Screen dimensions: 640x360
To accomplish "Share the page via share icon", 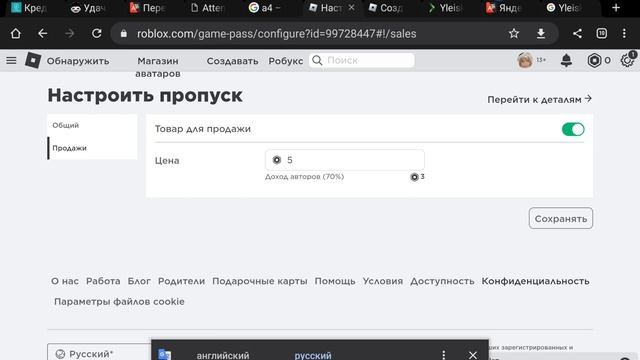I will click(577, 33).
